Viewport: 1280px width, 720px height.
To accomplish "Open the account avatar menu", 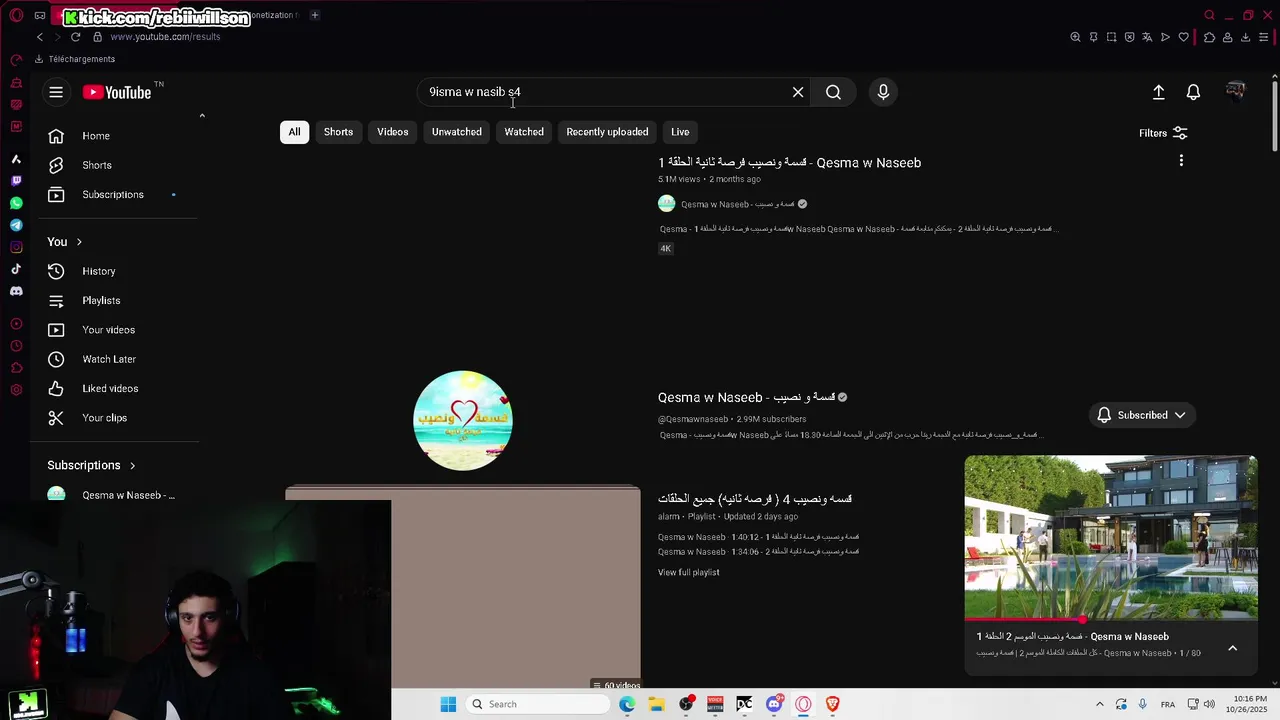I will click(x=1236, y=92).
